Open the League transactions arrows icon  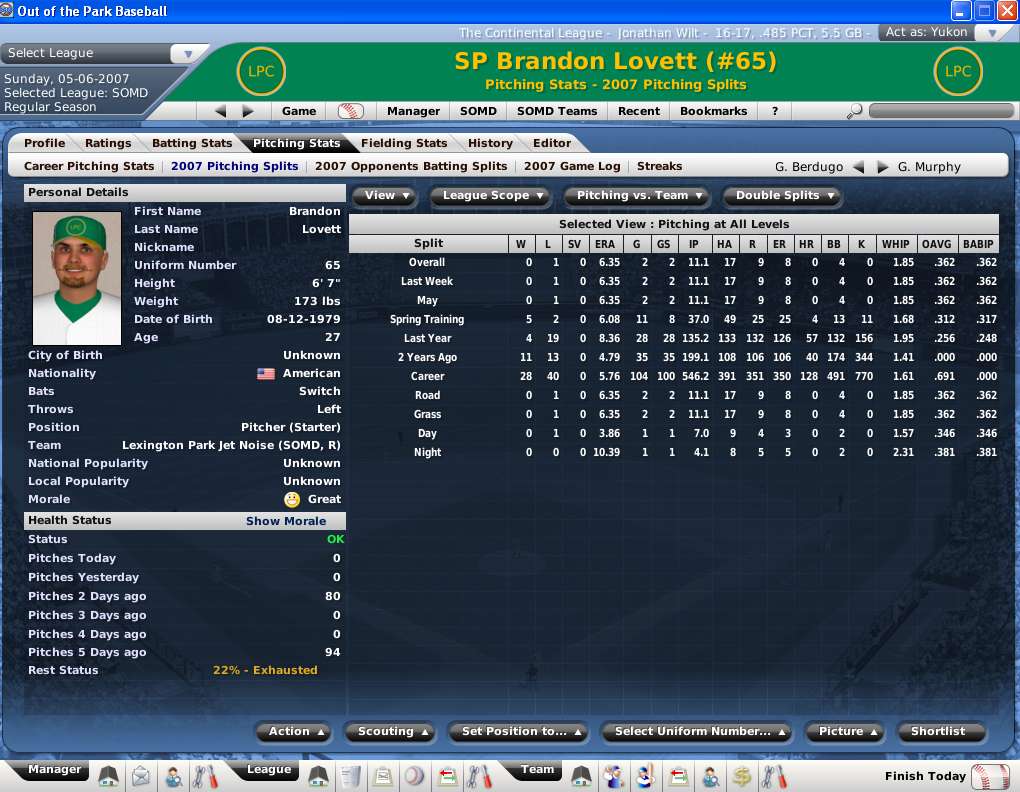coord(448,776)
